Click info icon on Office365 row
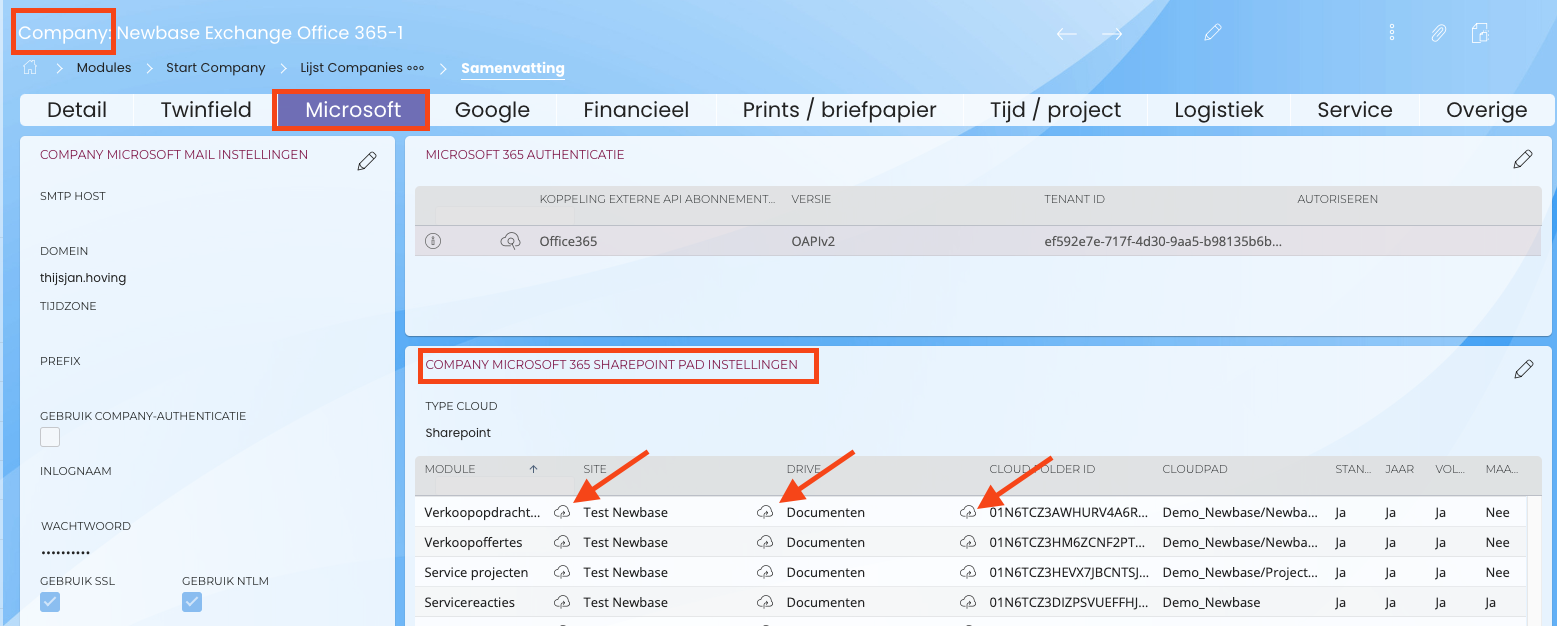The image size is (1557, 626). click(433, 241)
